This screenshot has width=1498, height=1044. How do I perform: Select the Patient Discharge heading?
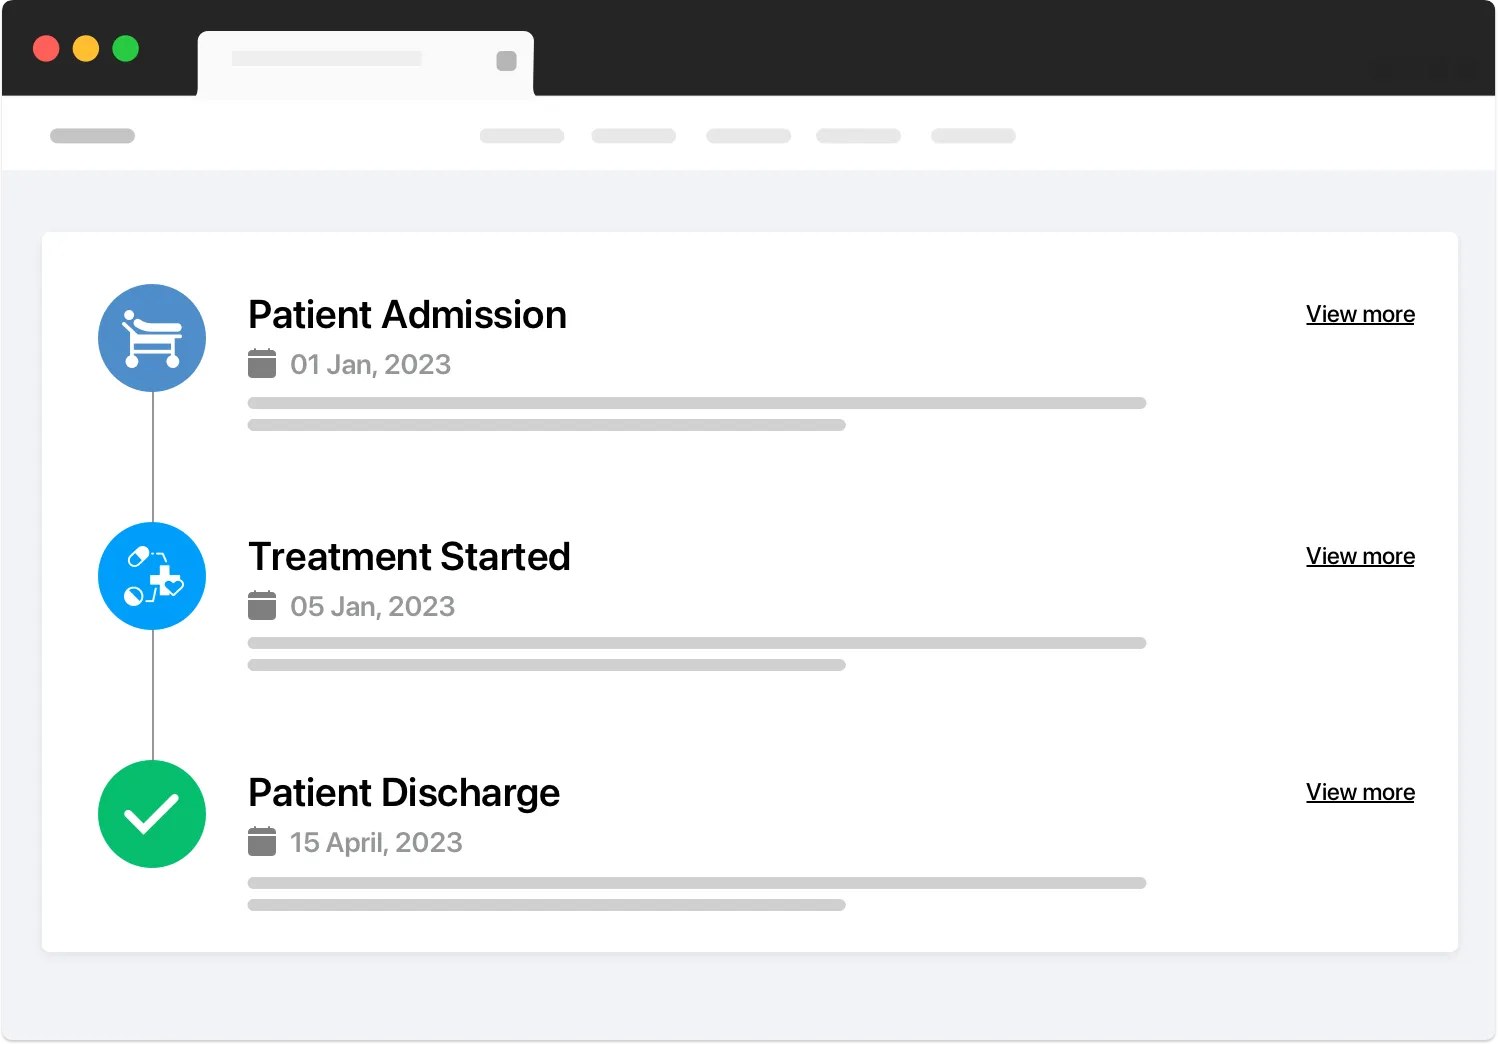coord(404,793)
